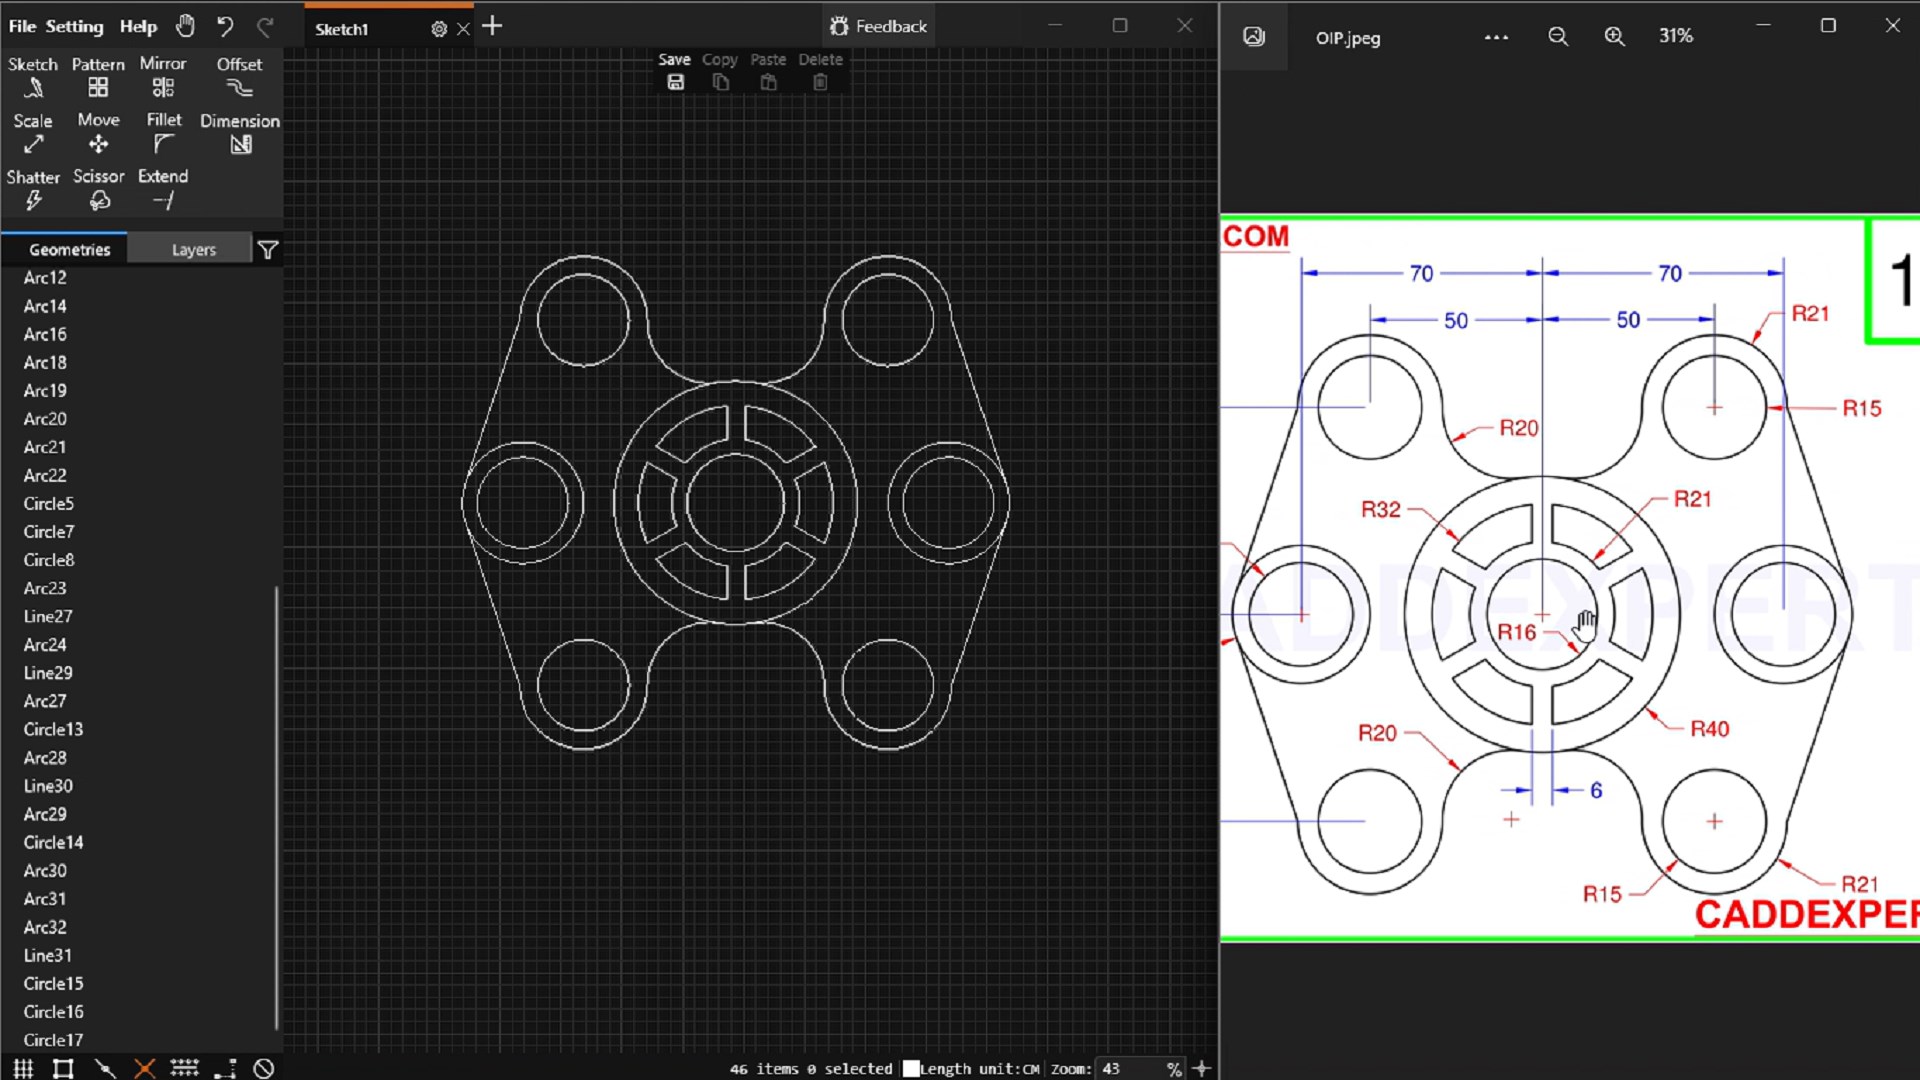Select the Offset tool
This screenshot has height=1080, width=1920.
coord(239,88)
